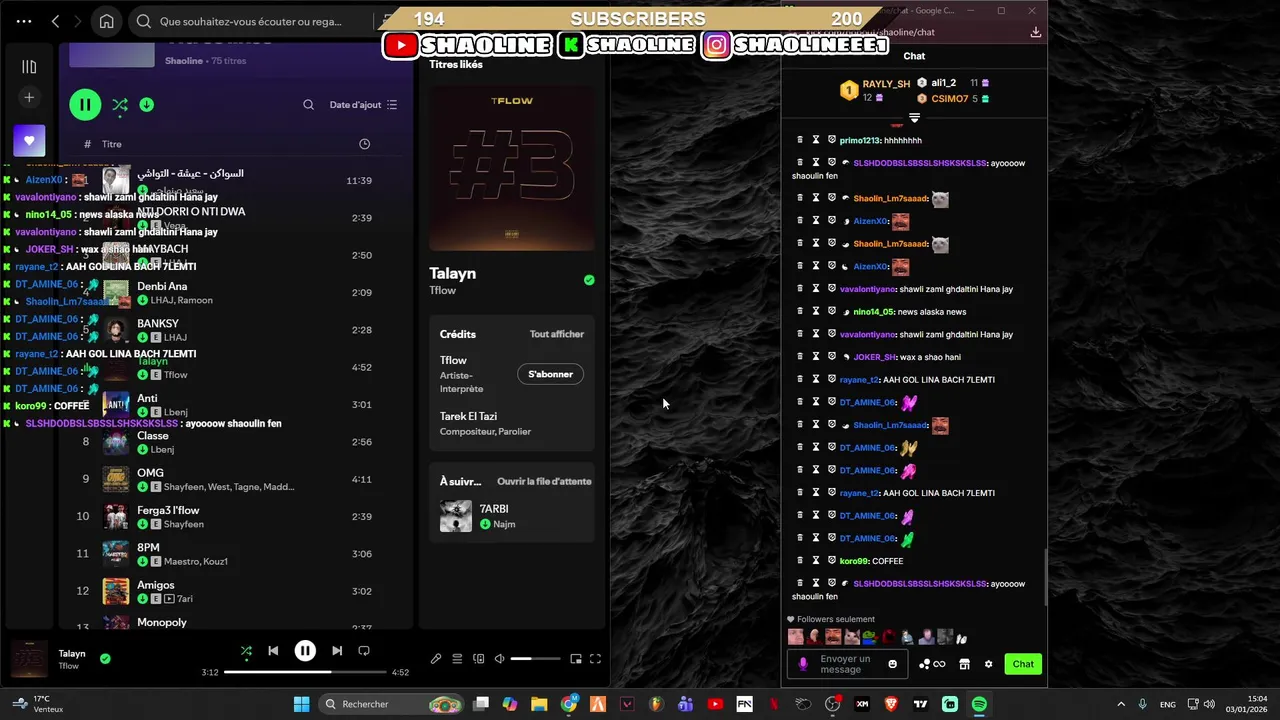Skip to the previous track
The height and width of the screenshot is (720, 1280).
[273, 651]
